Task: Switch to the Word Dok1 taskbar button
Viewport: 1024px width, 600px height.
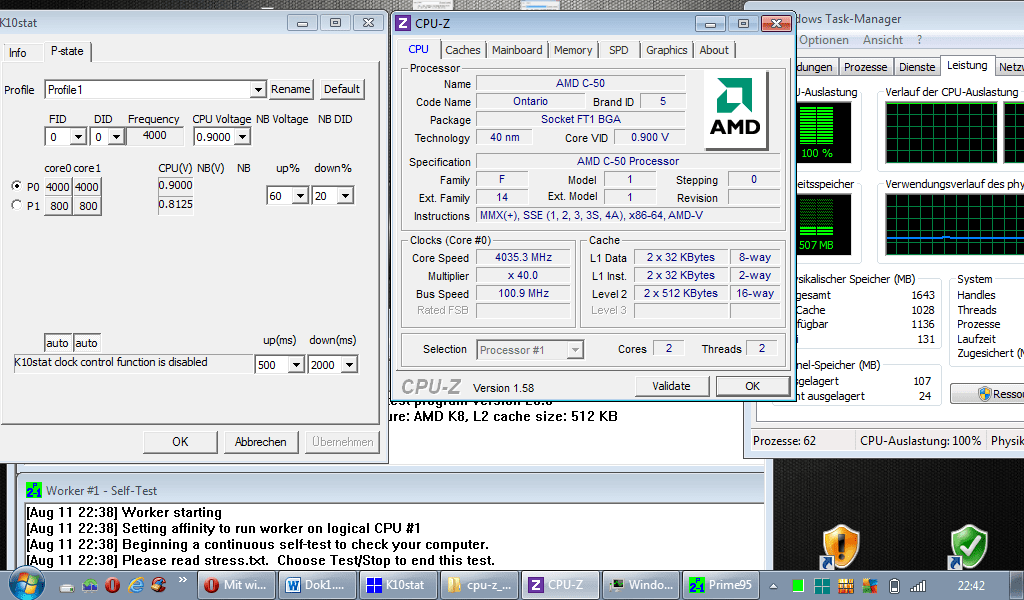Action: 317,585
